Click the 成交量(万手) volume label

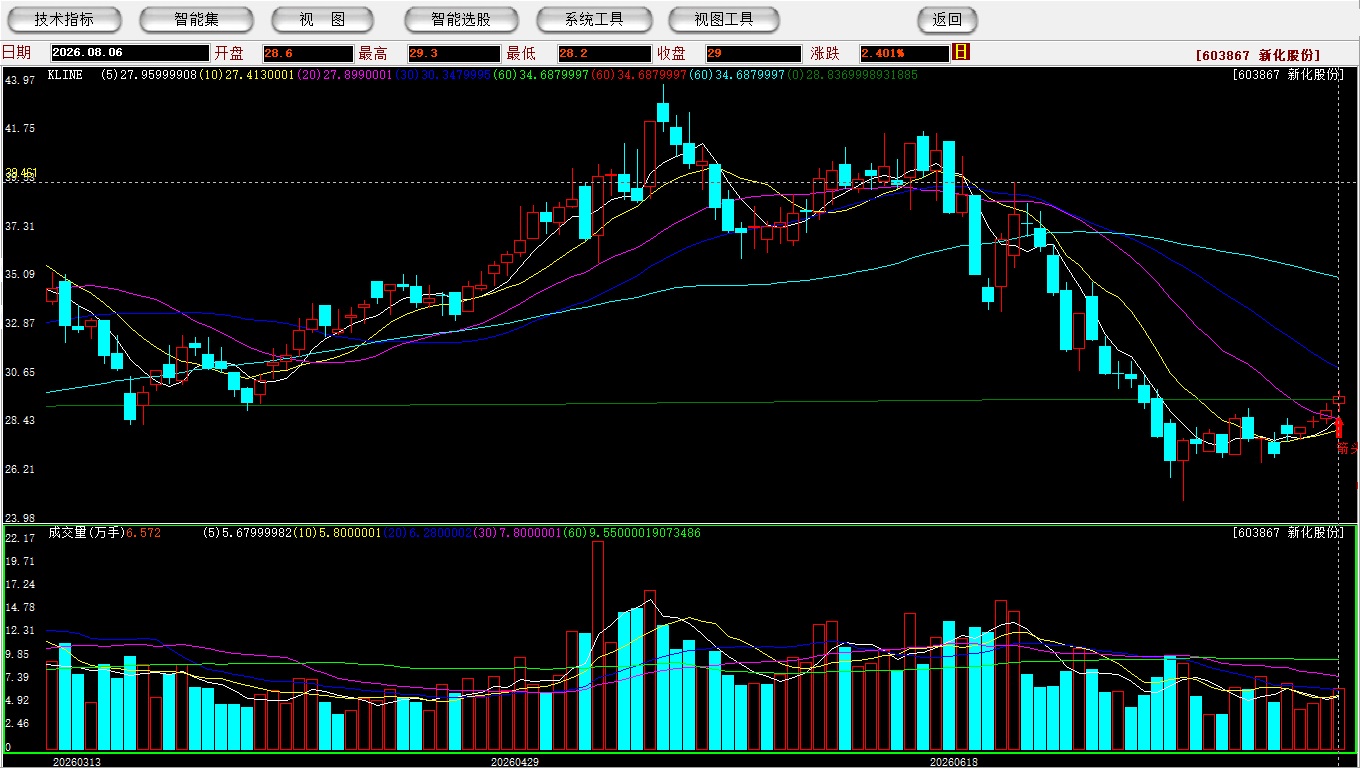coord(87,533)
